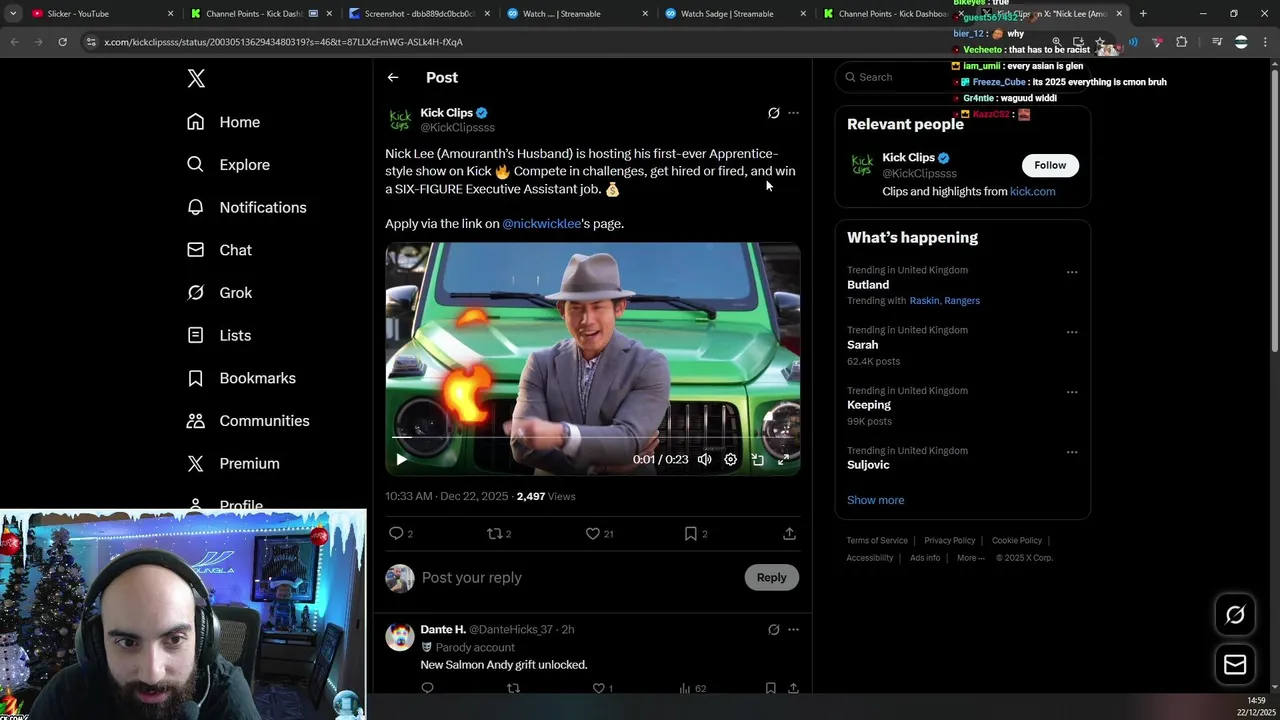
Task: View stats on Dante H. reply
Action: 692,688
